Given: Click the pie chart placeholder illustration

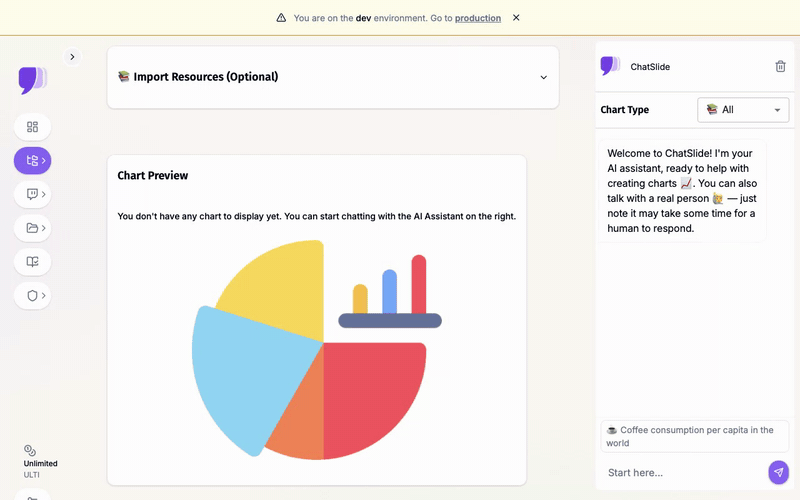Looking at the screenshot, I should pyautogui.click(x=316, y=349).
